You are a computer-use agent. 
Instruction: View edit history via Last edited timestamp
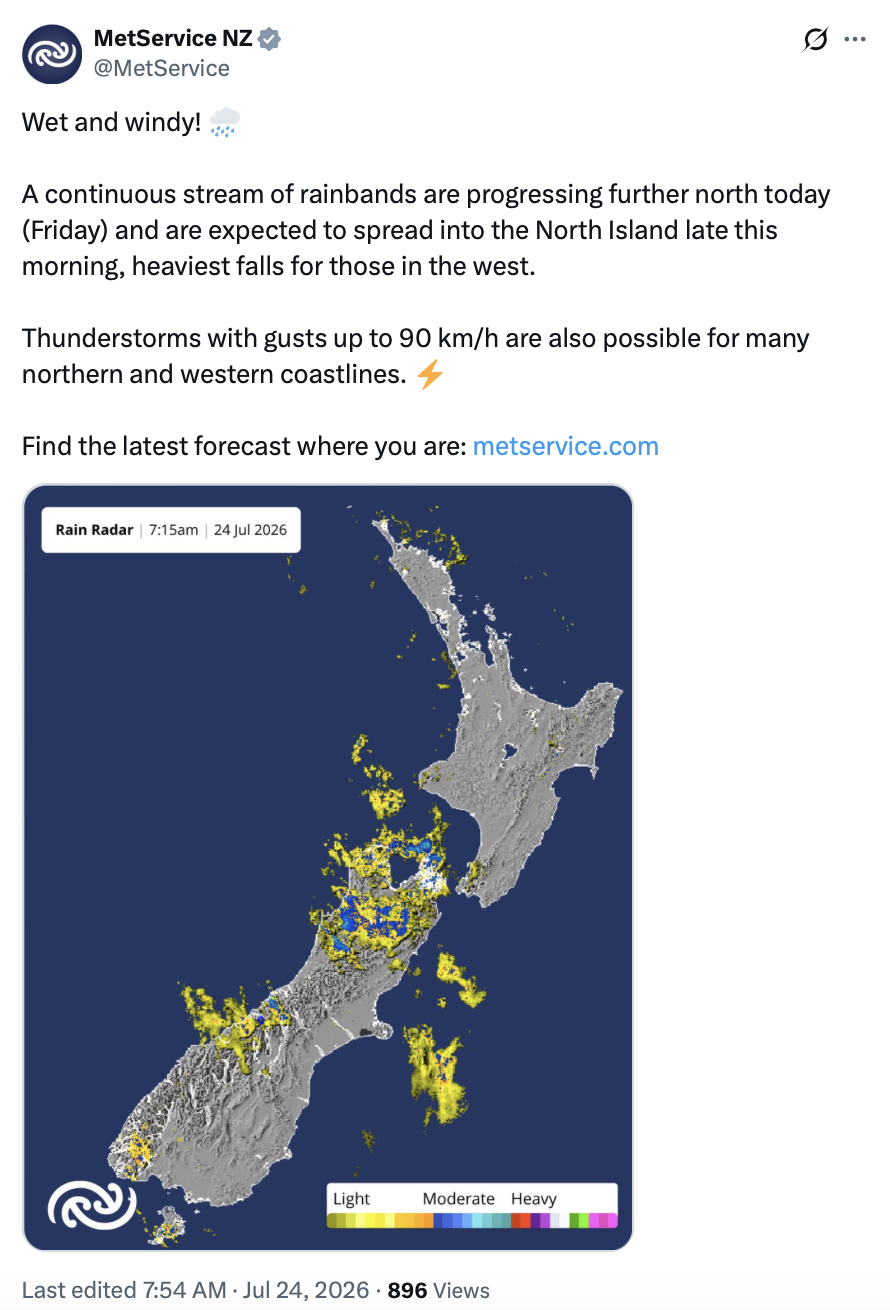[x=124, y=1290]
